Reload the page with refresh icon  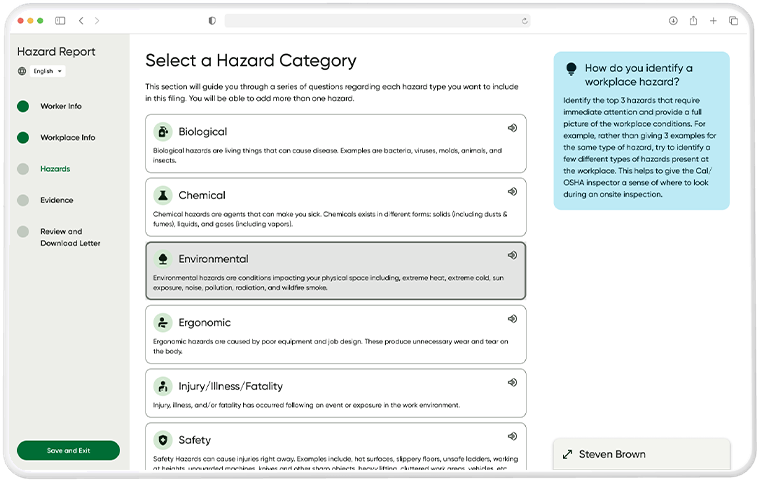[524, 21]
